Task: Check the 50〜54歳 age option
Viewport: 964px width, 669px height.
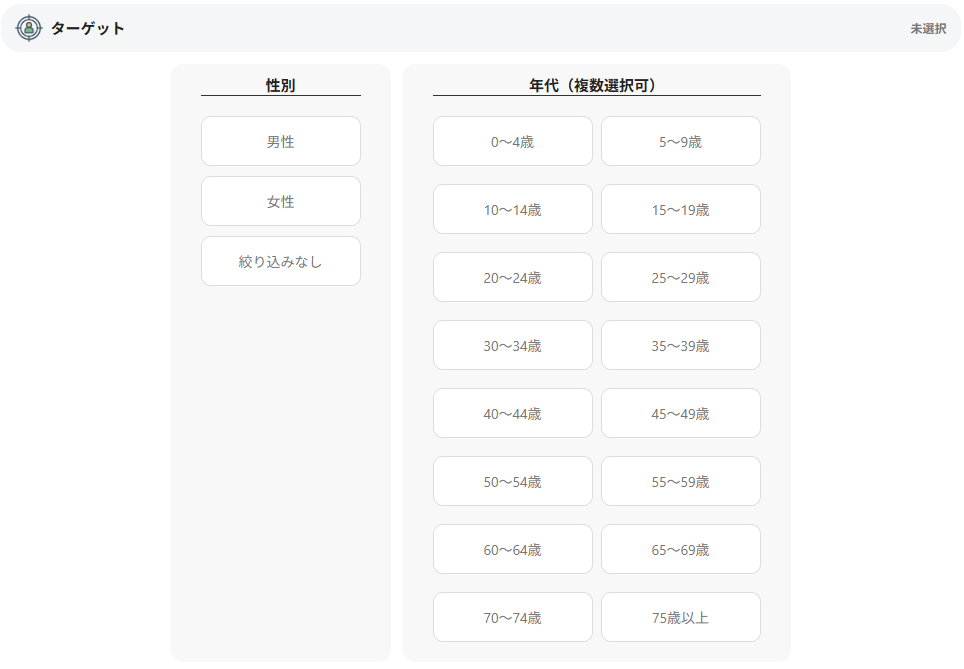Action: click(512, 481)
